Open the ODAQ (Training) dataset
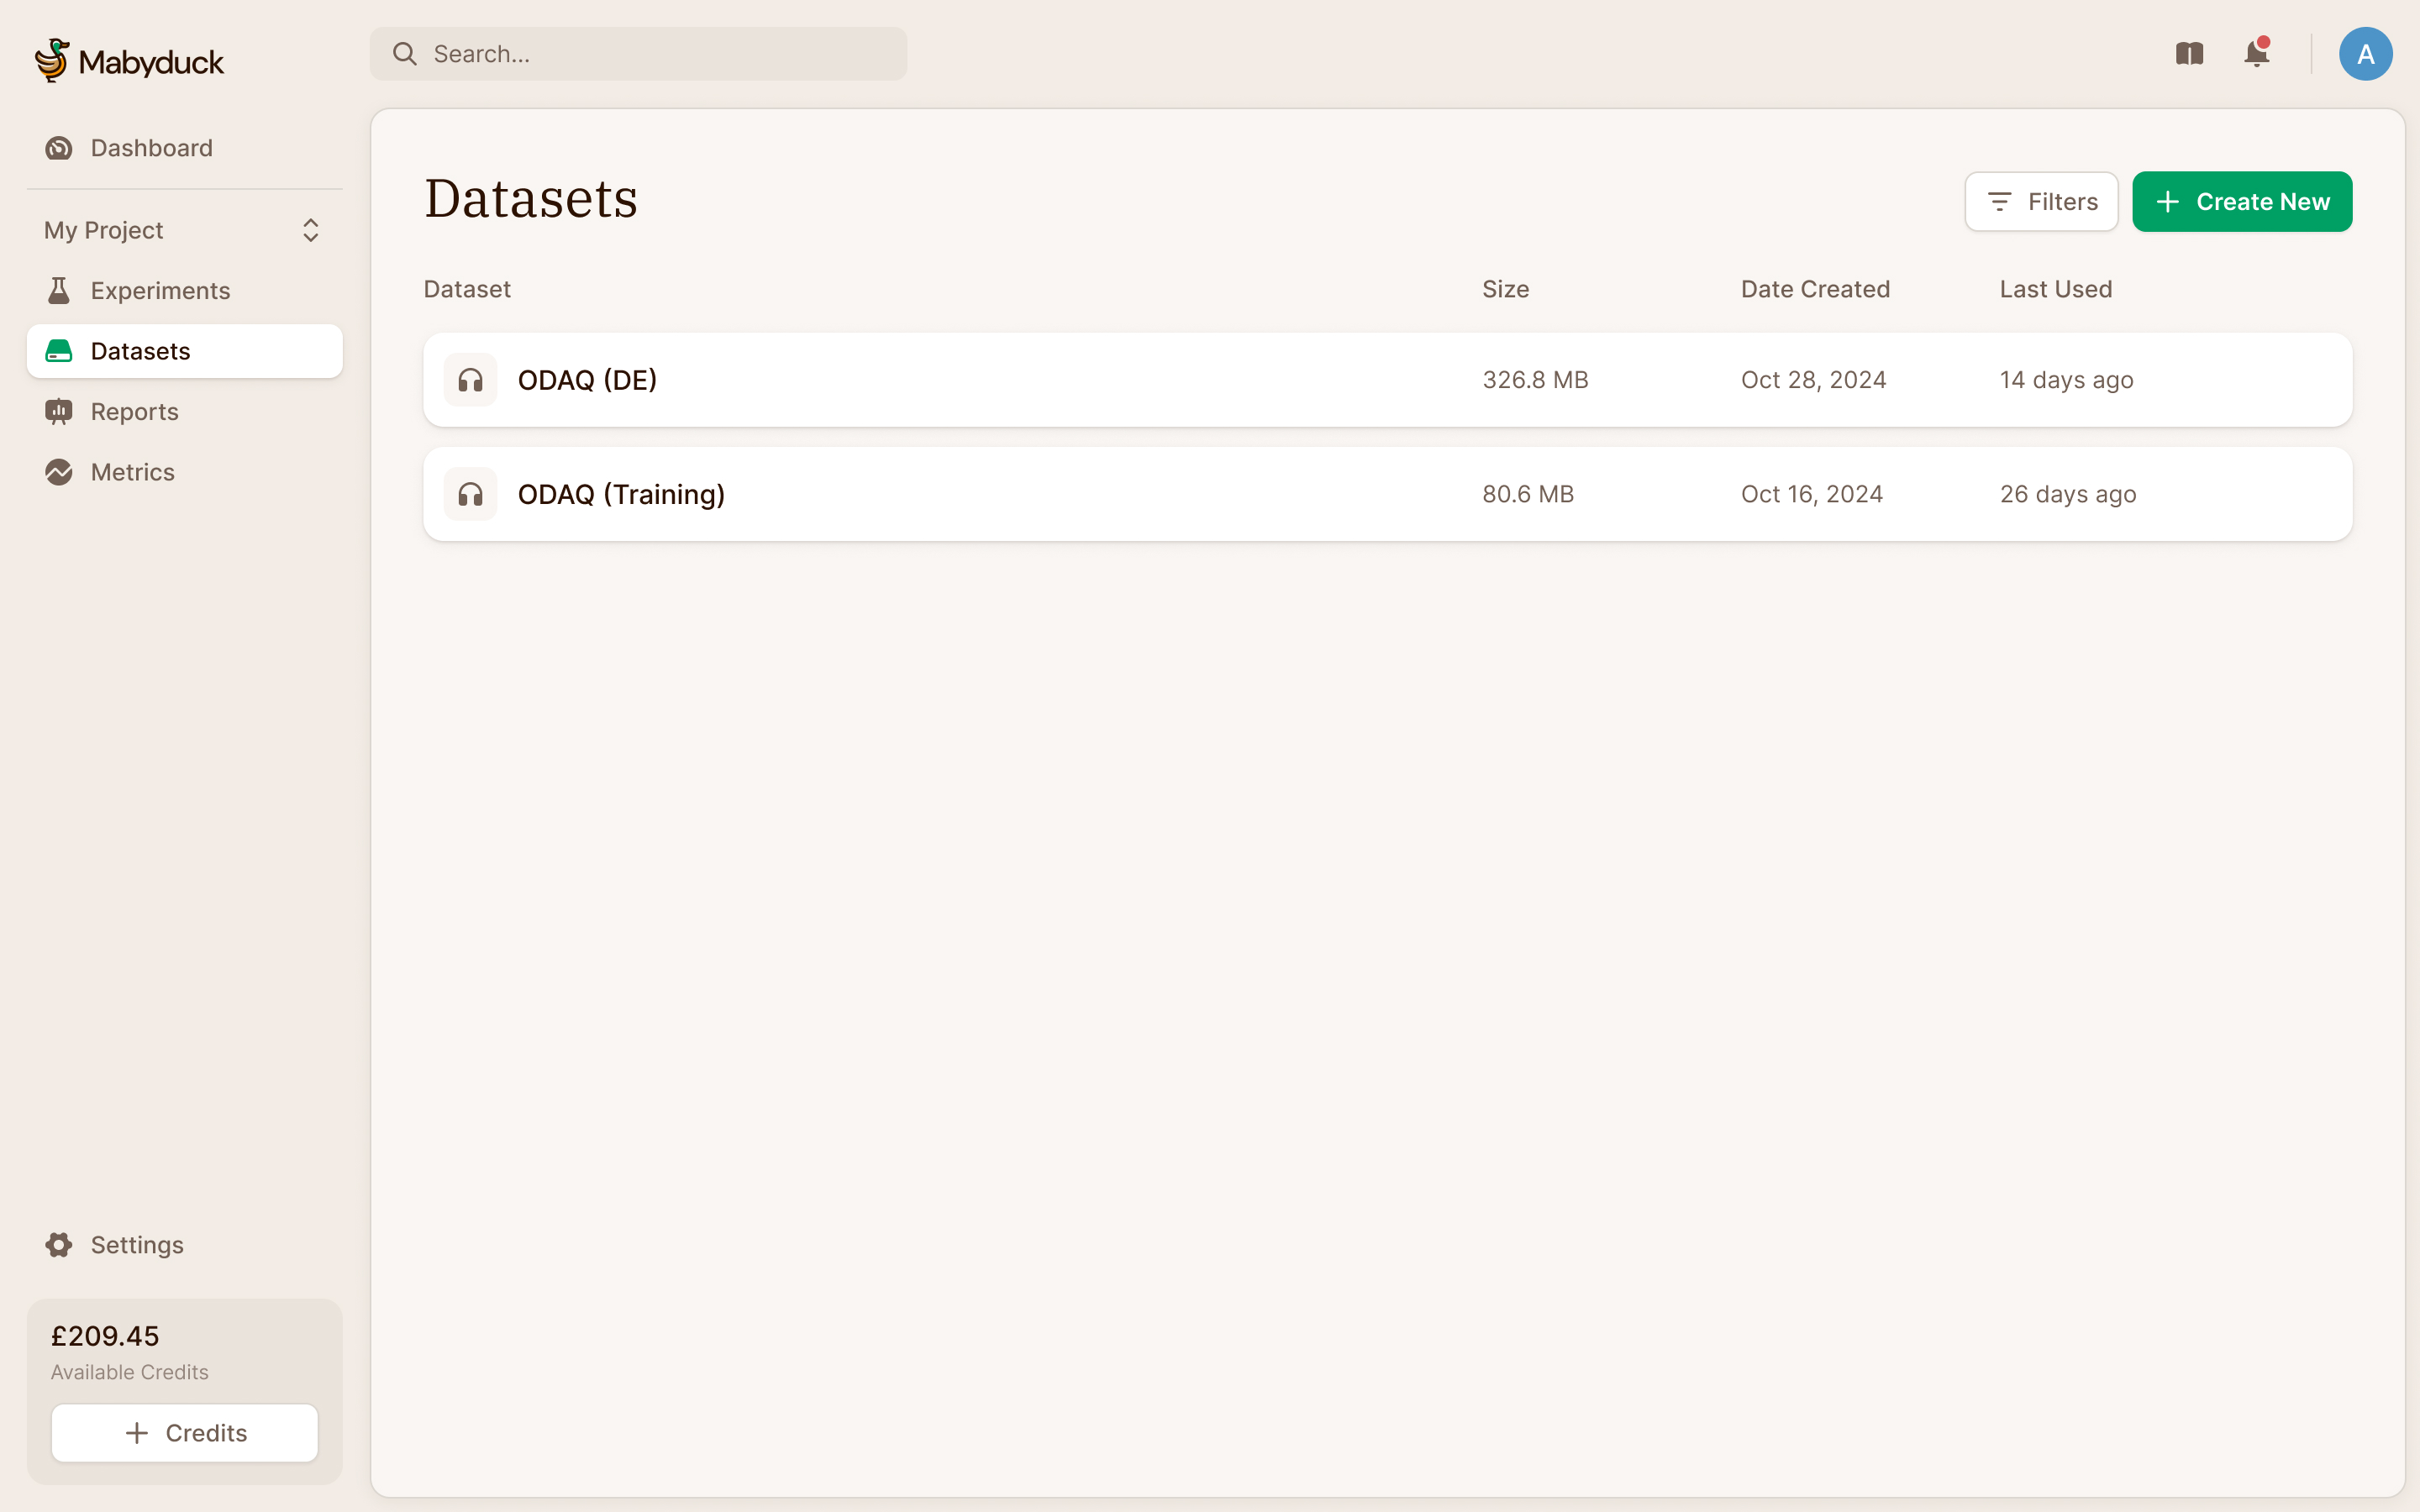 [1387, 494]
